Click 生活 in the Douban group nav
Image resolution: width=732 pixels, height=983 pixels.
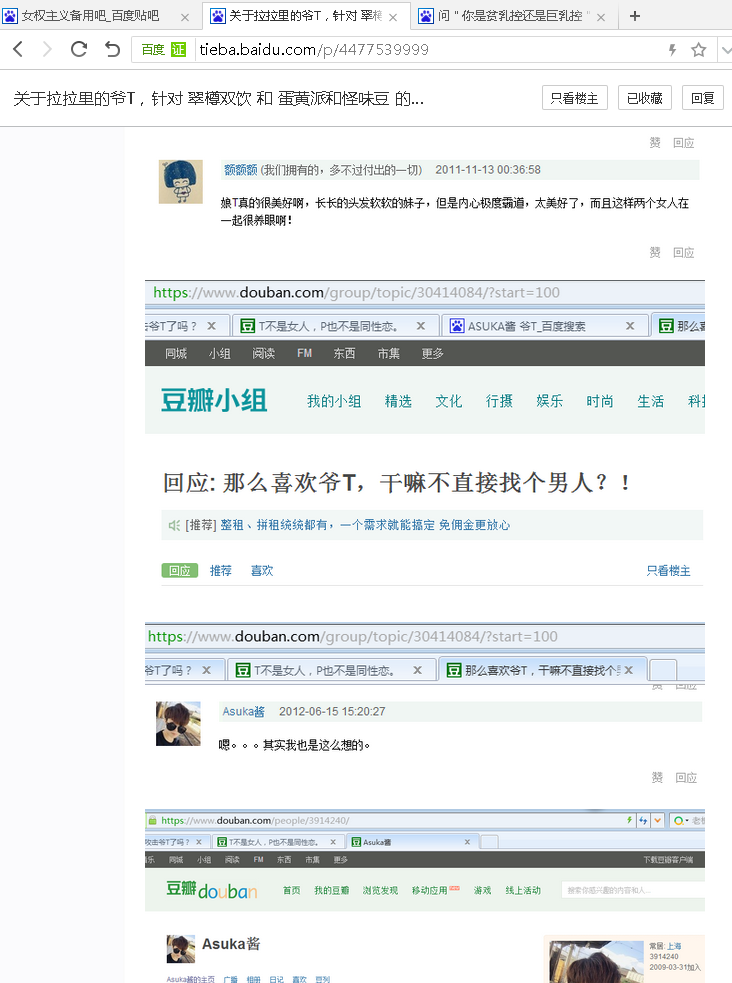pos(651,401)
